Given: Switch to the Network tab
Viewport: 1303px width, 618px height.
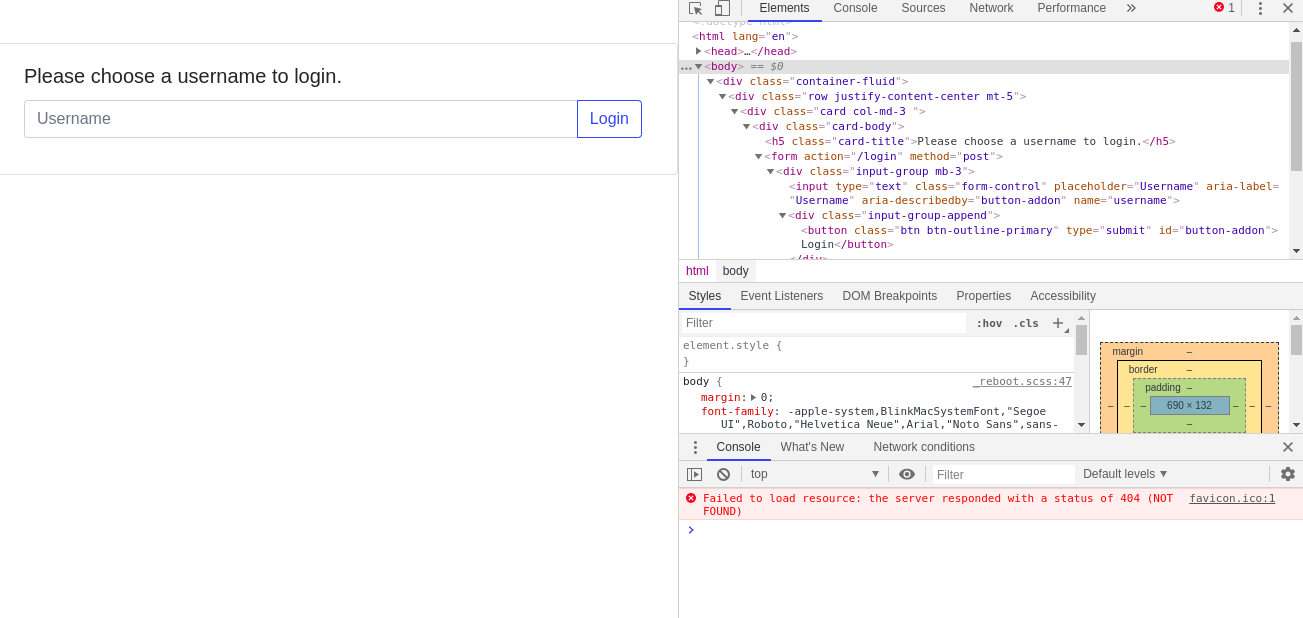Looking at the screenshot, I should [991, 8].
